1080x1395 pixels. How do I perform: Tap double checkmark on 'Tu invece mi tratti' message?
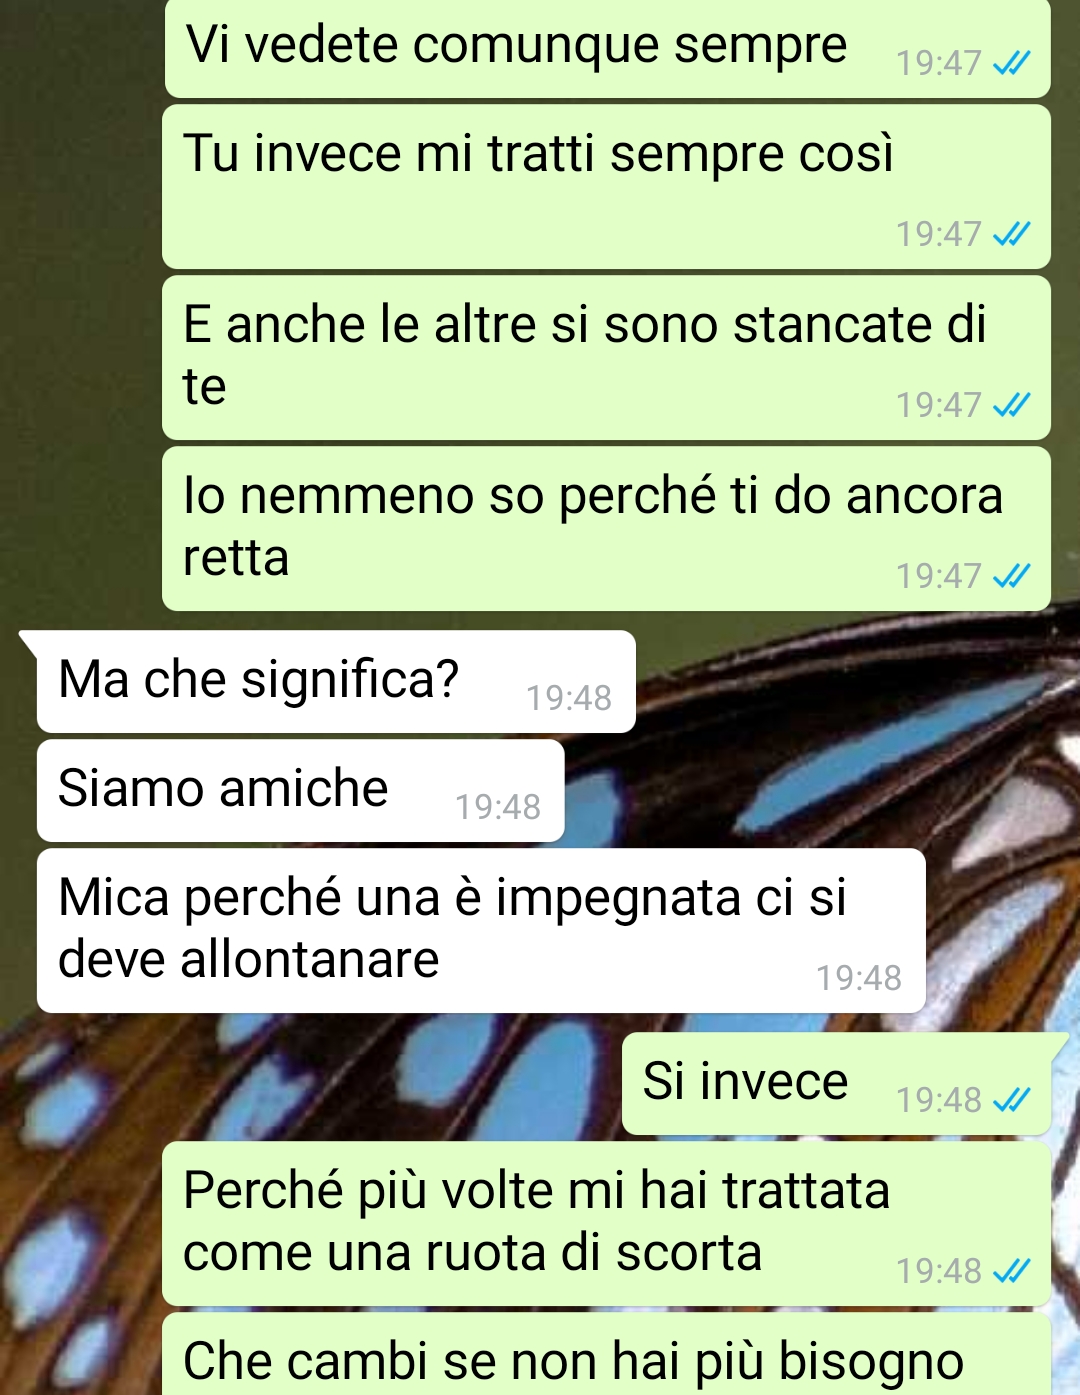tap(1011, 235)
